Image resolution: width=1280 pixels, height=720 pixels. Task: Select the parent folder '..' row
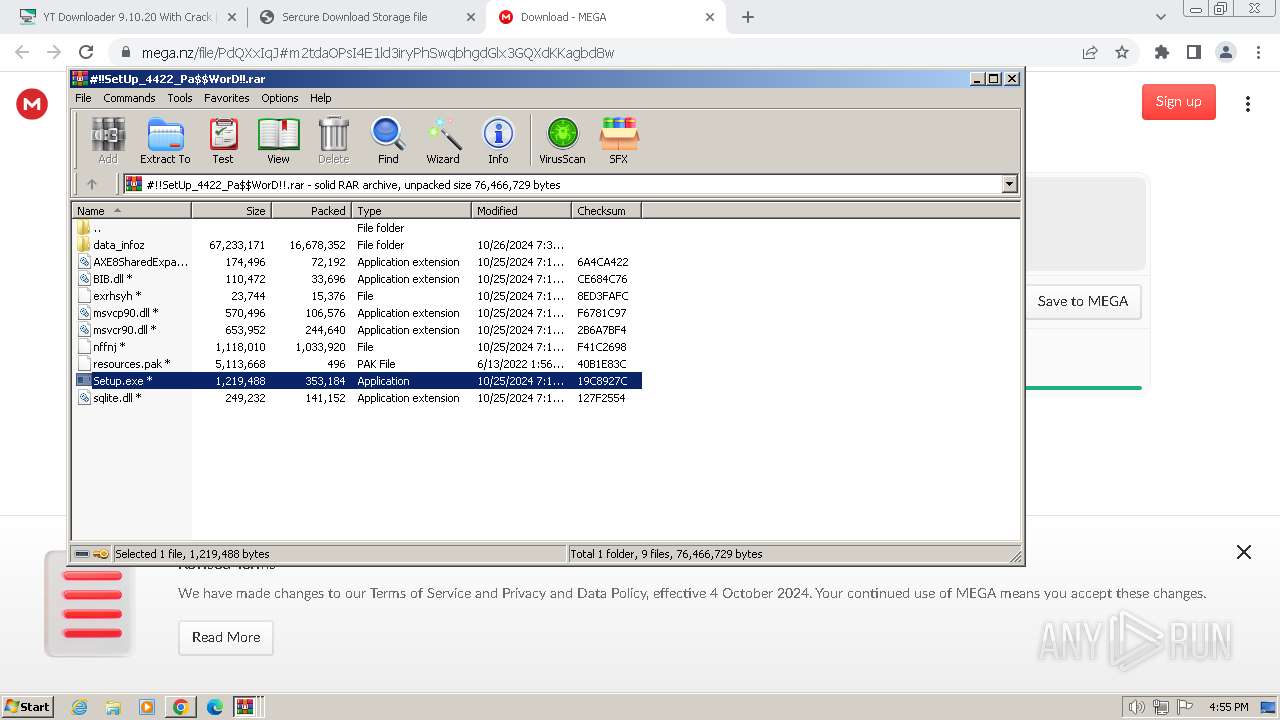click(x=358, y=228)
